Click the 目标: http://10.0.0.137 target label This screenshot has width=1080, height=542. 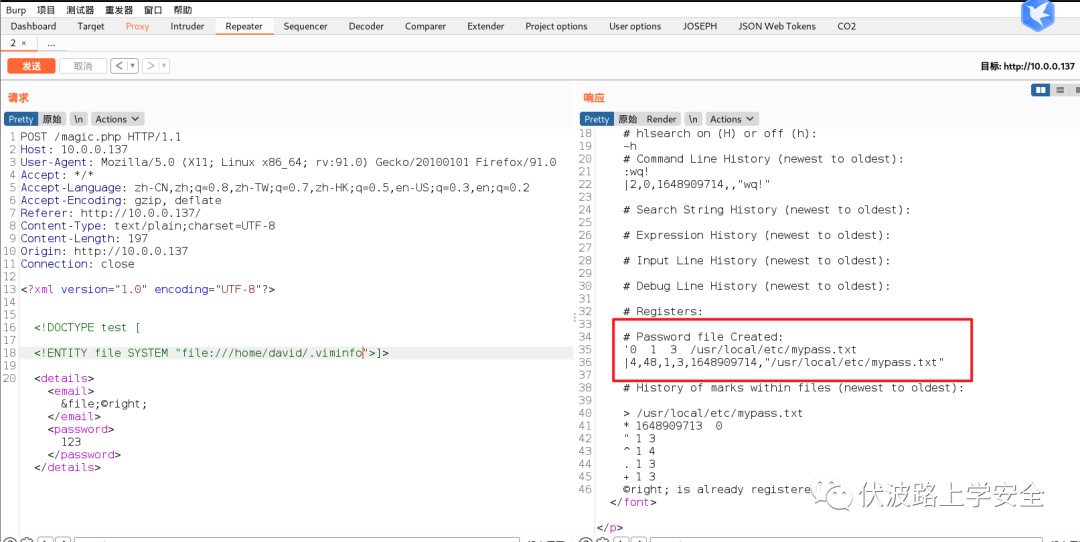[x=1027, y=66]
